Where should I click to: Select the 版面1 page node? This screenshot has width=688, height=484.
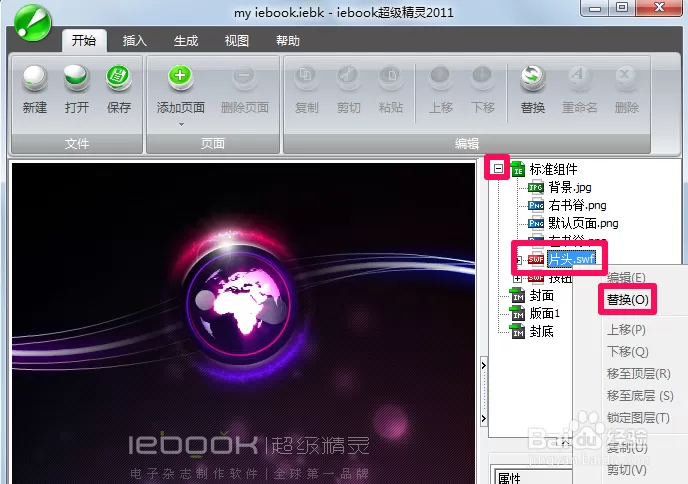coord(545,313)
